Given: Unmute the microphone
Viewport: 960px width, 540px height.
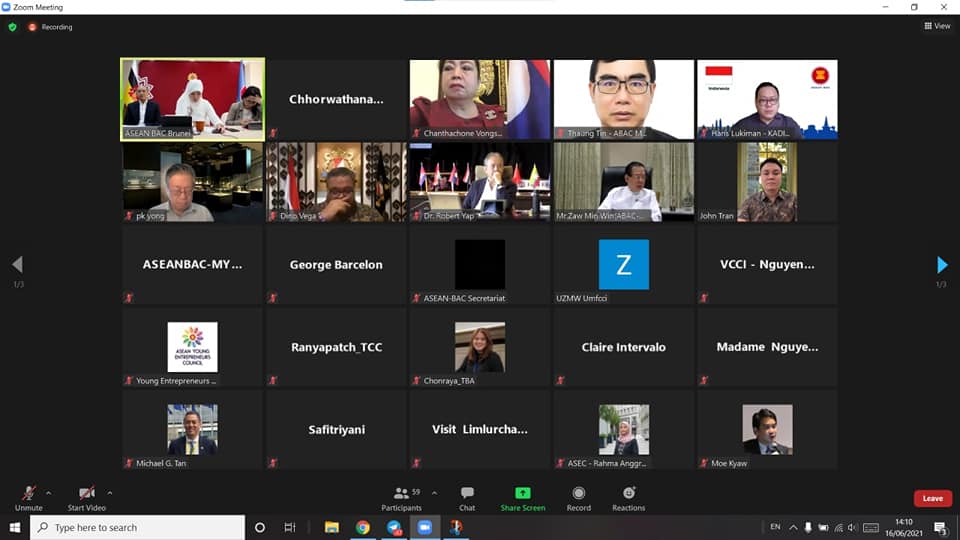Looking at the screenshot, I should 28,498.
